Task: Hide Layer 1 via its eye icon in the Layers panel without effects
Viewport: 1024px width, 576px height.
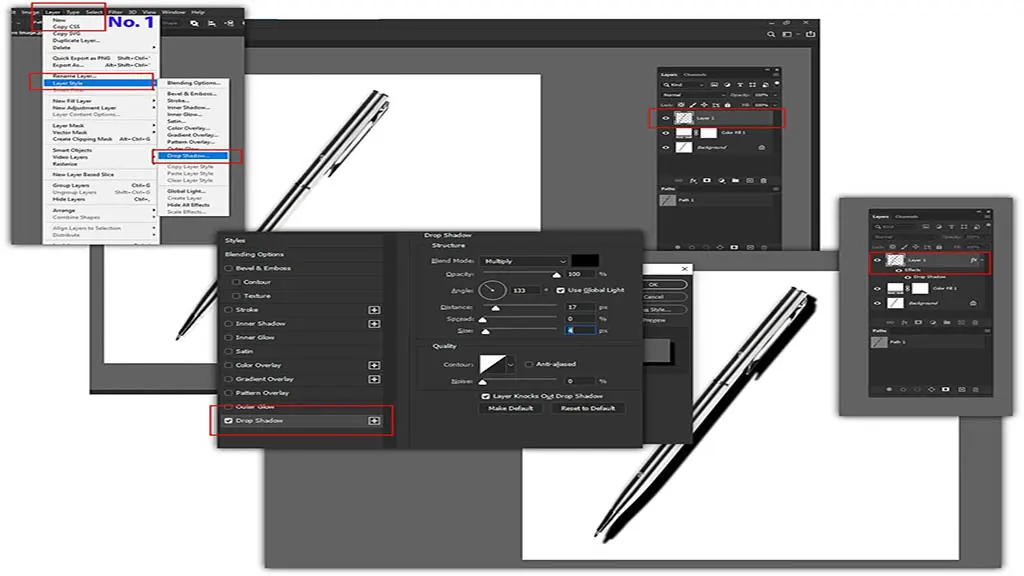Action: (x=666, y=118)
